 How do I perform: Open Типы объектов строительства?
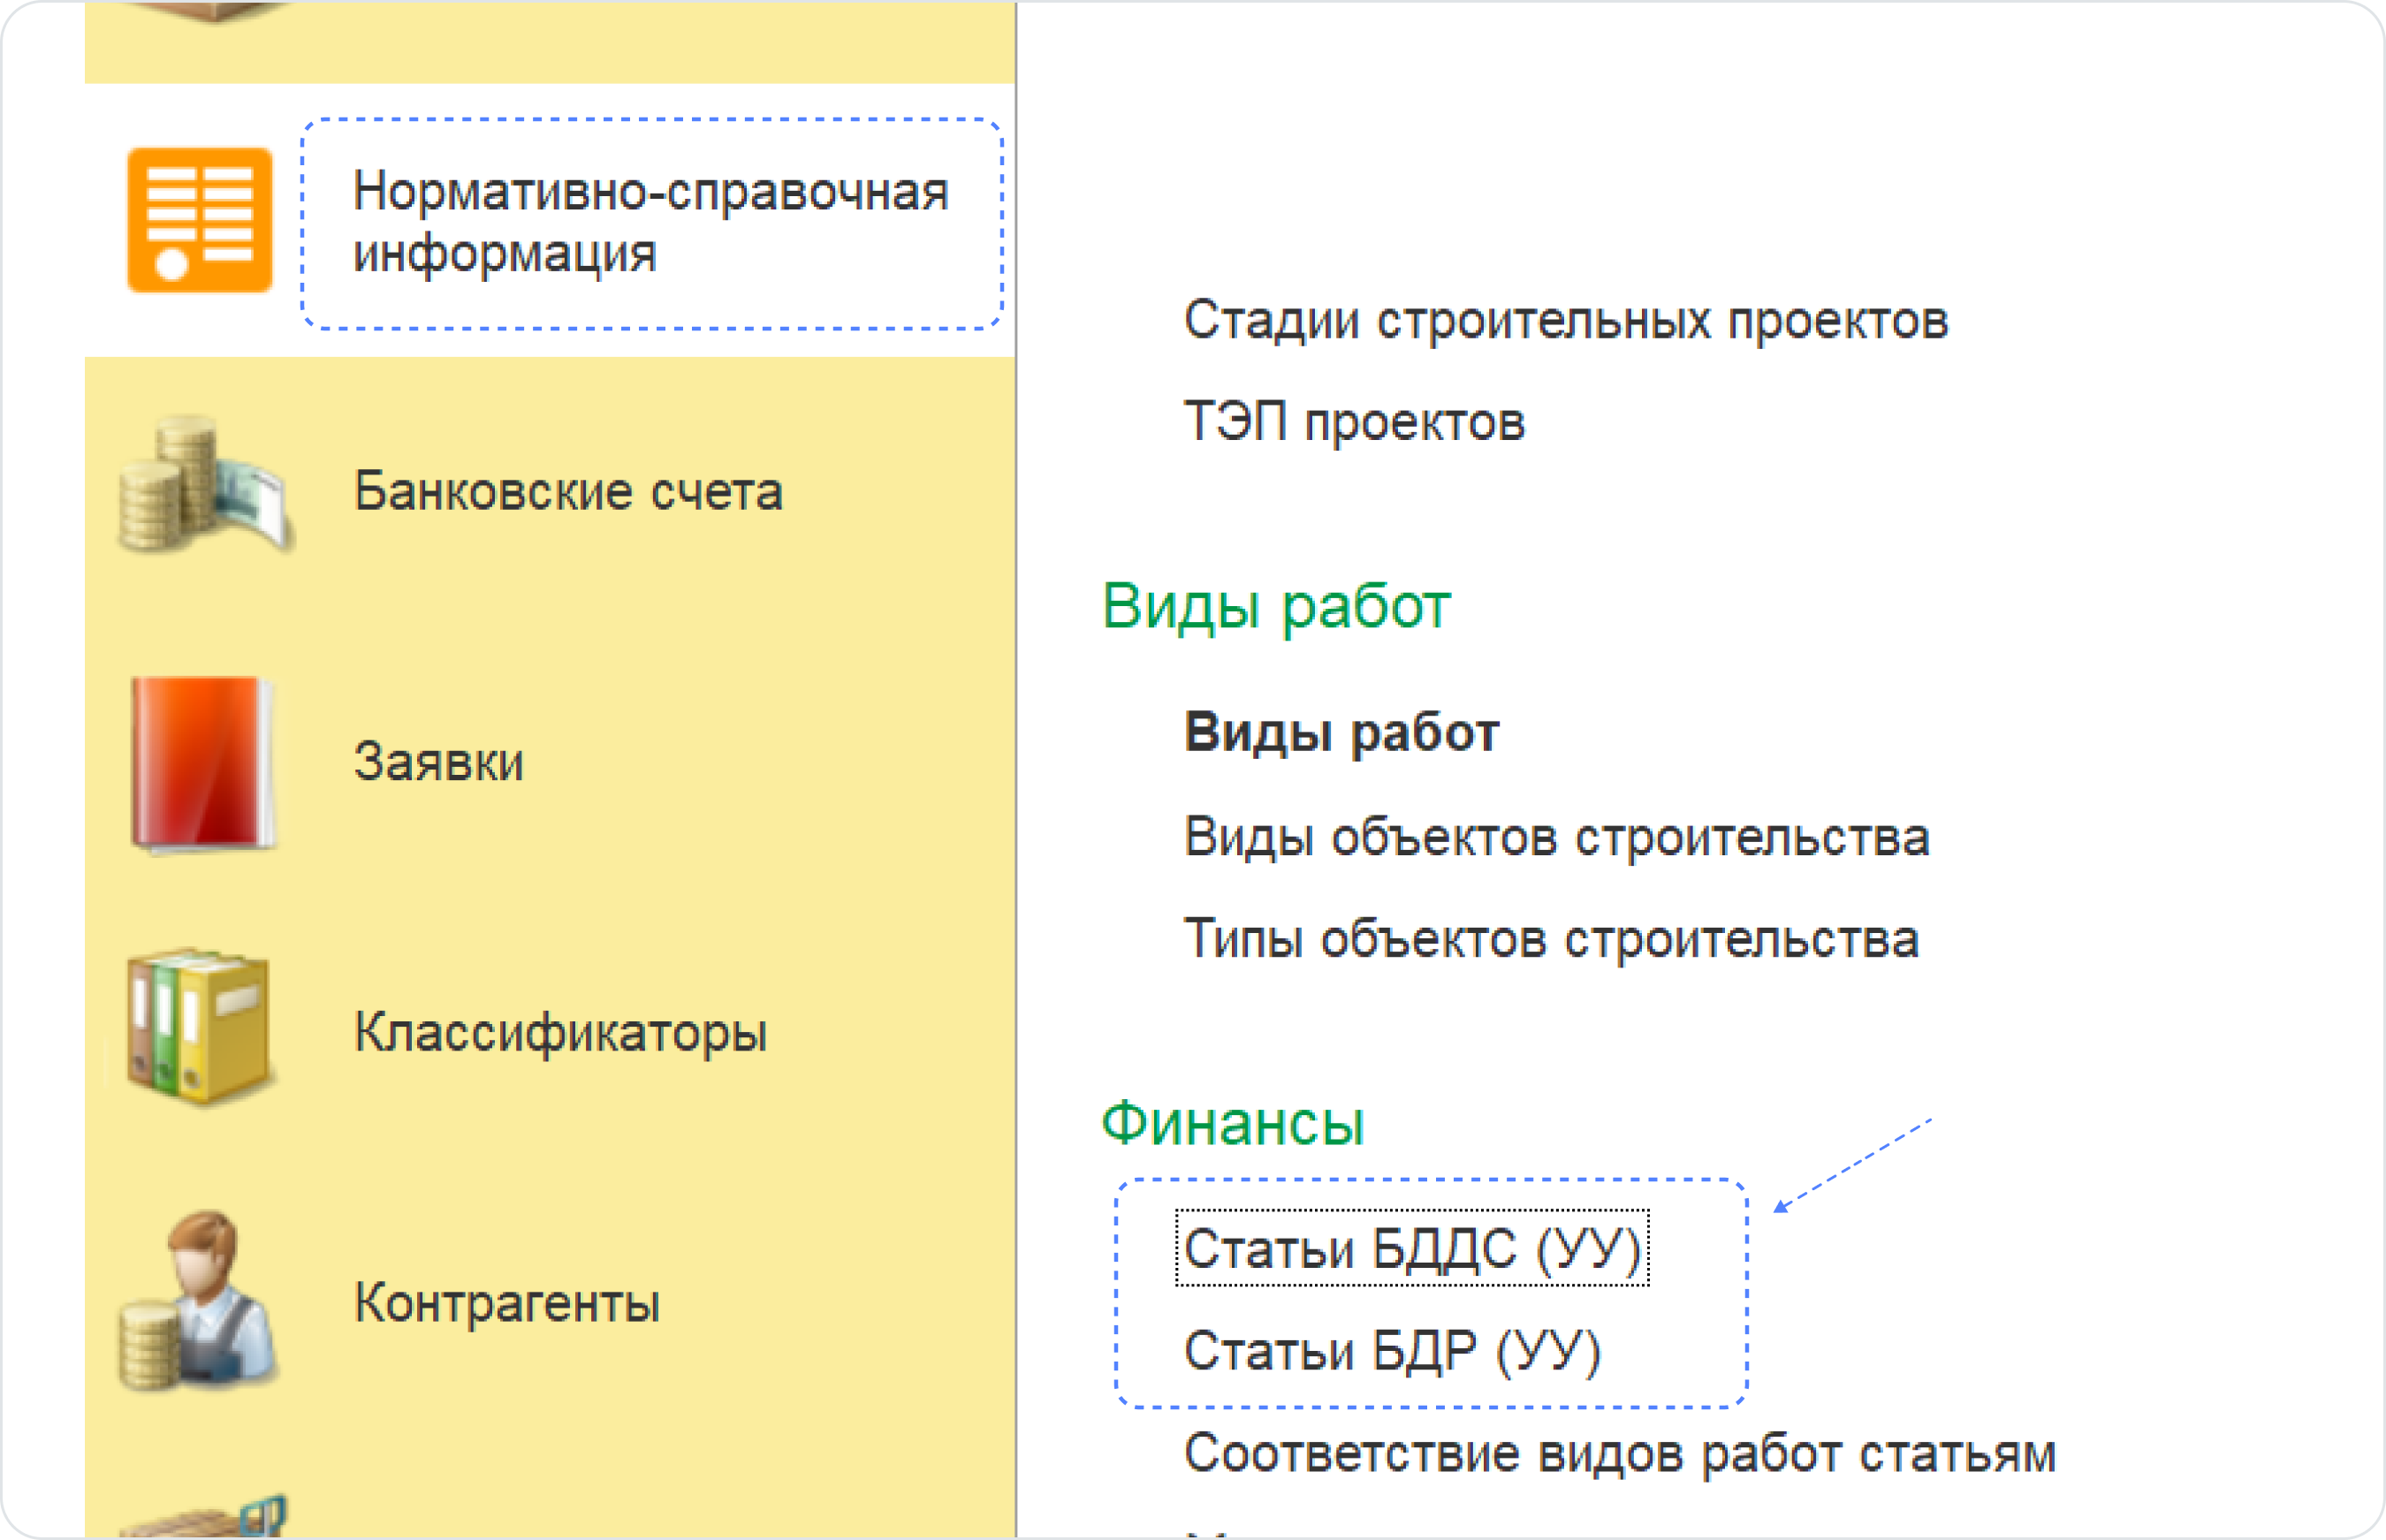click(x=1551, y=940)
